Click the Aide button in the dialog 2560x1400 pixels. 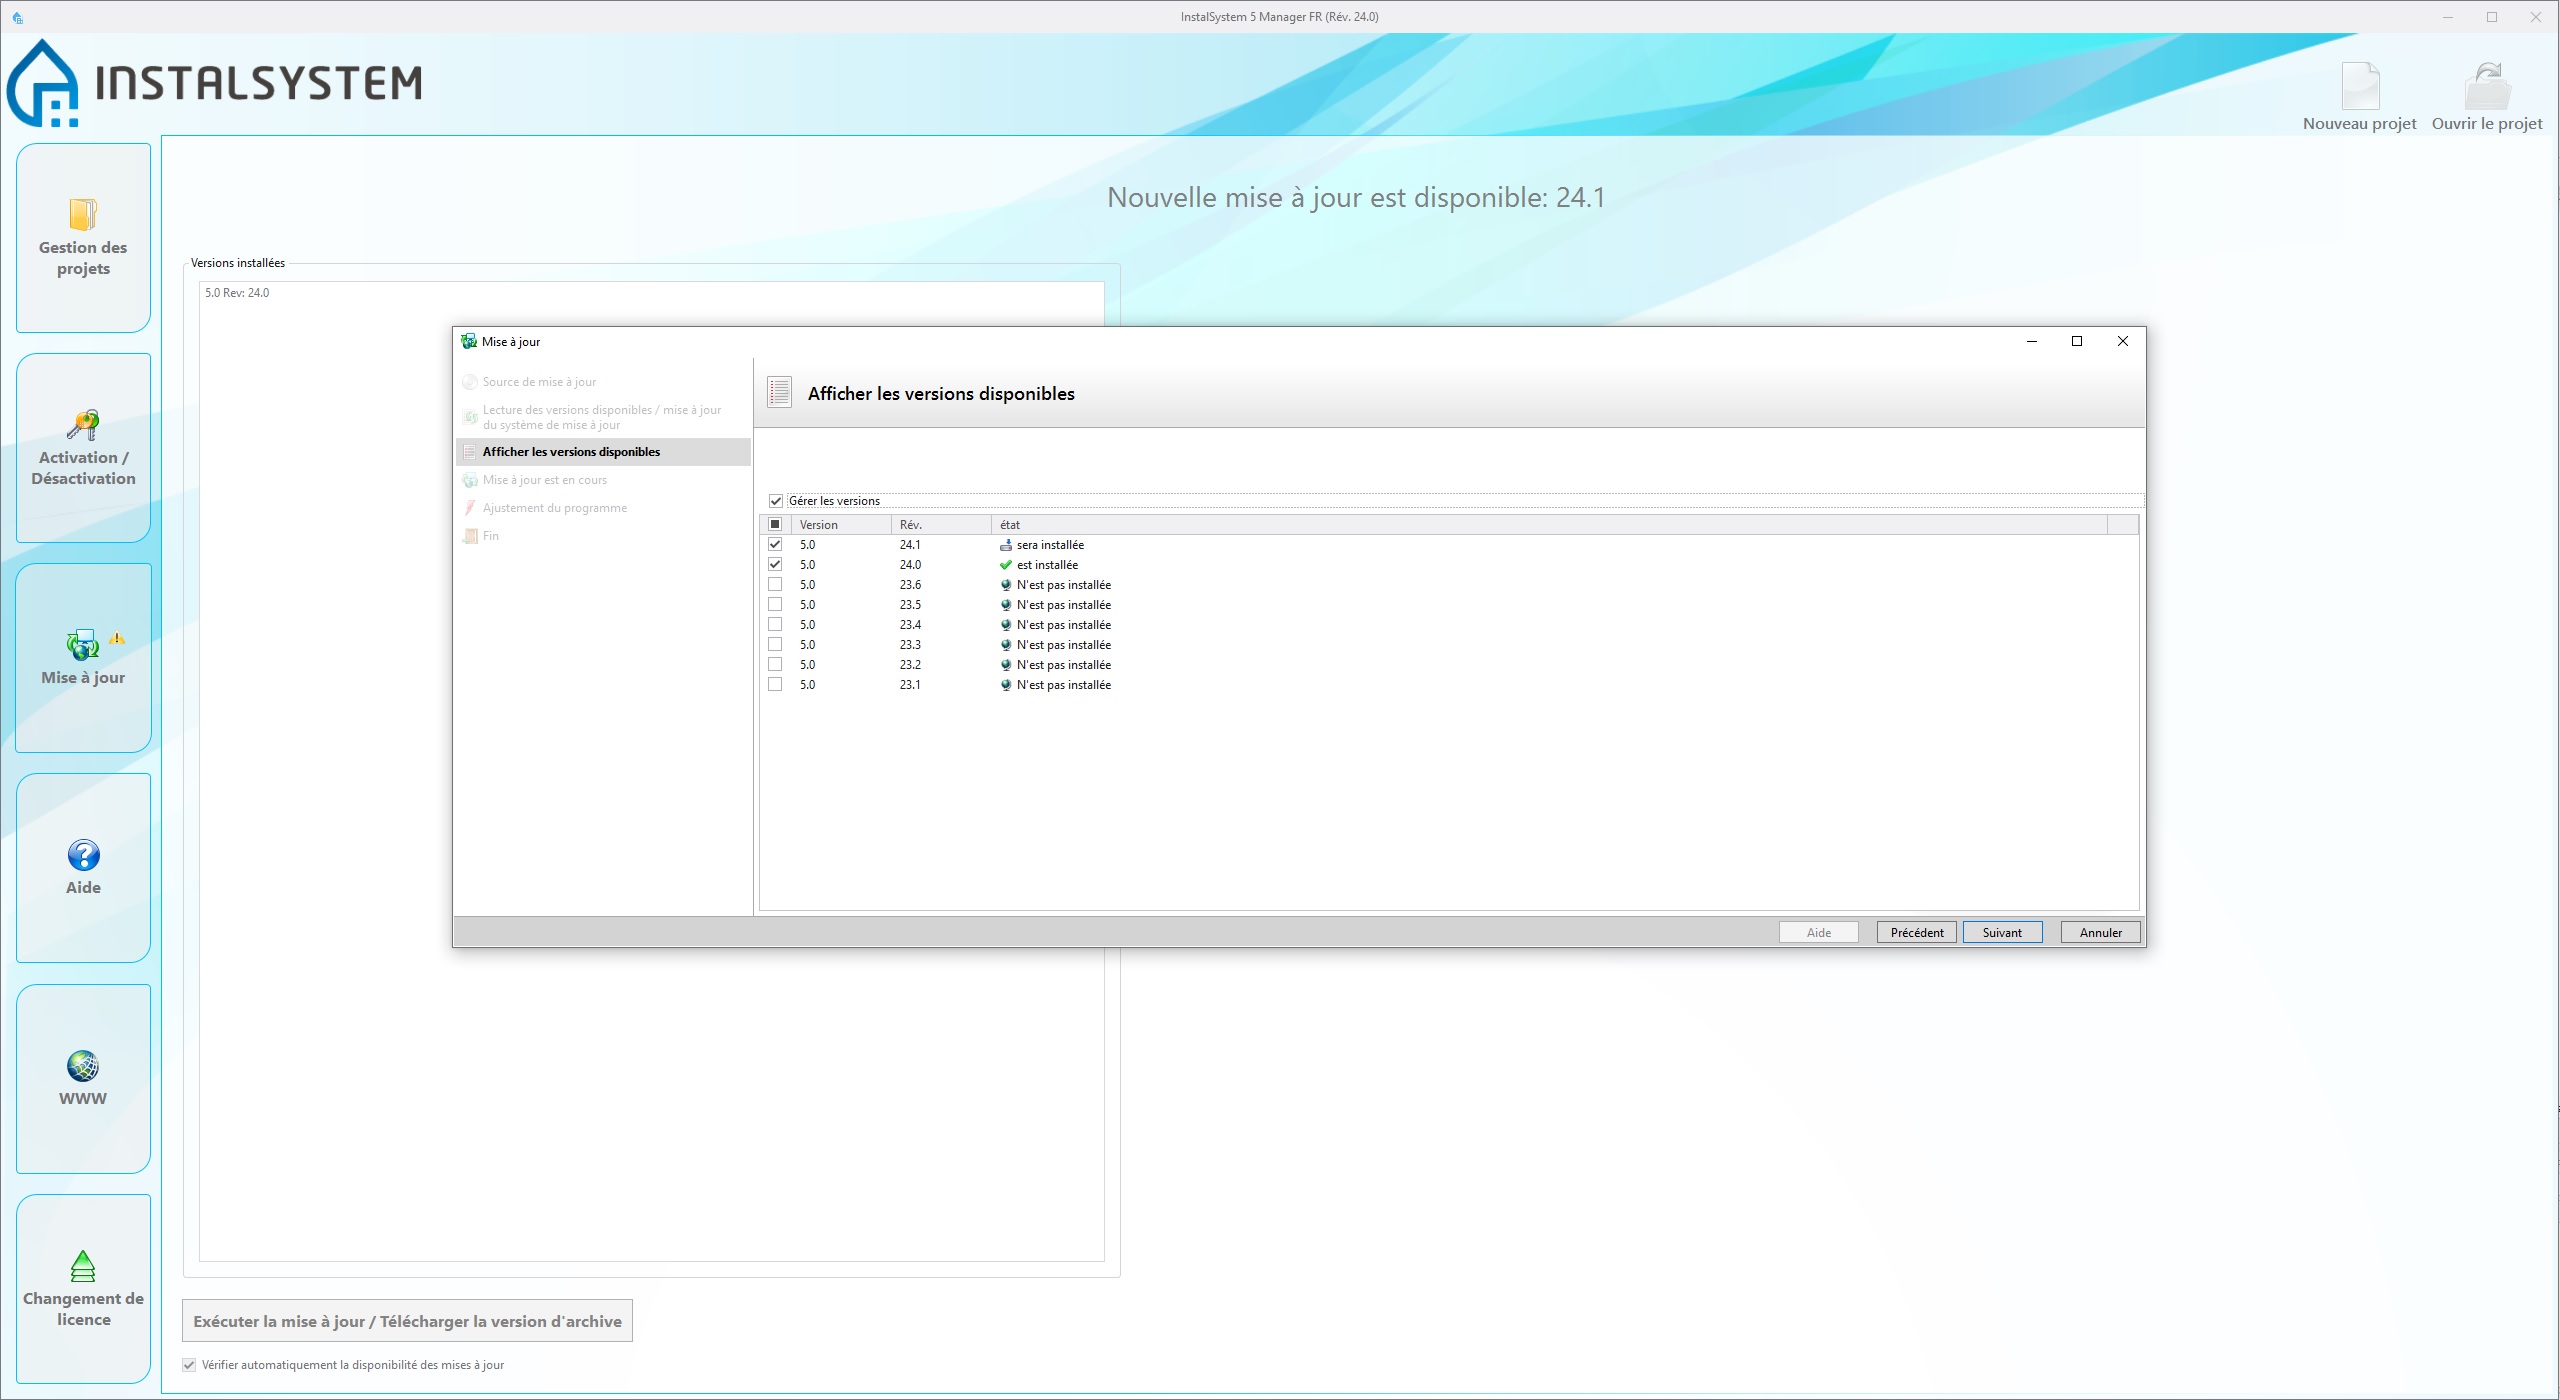[x=1819, y=932]
